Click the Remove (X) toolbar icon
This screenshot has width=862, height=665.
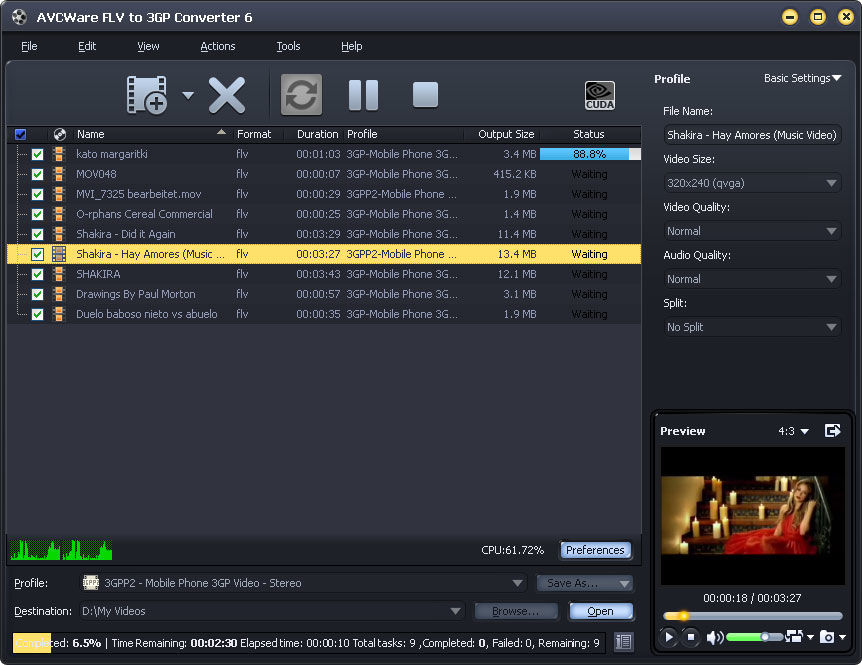coord(226,95)
